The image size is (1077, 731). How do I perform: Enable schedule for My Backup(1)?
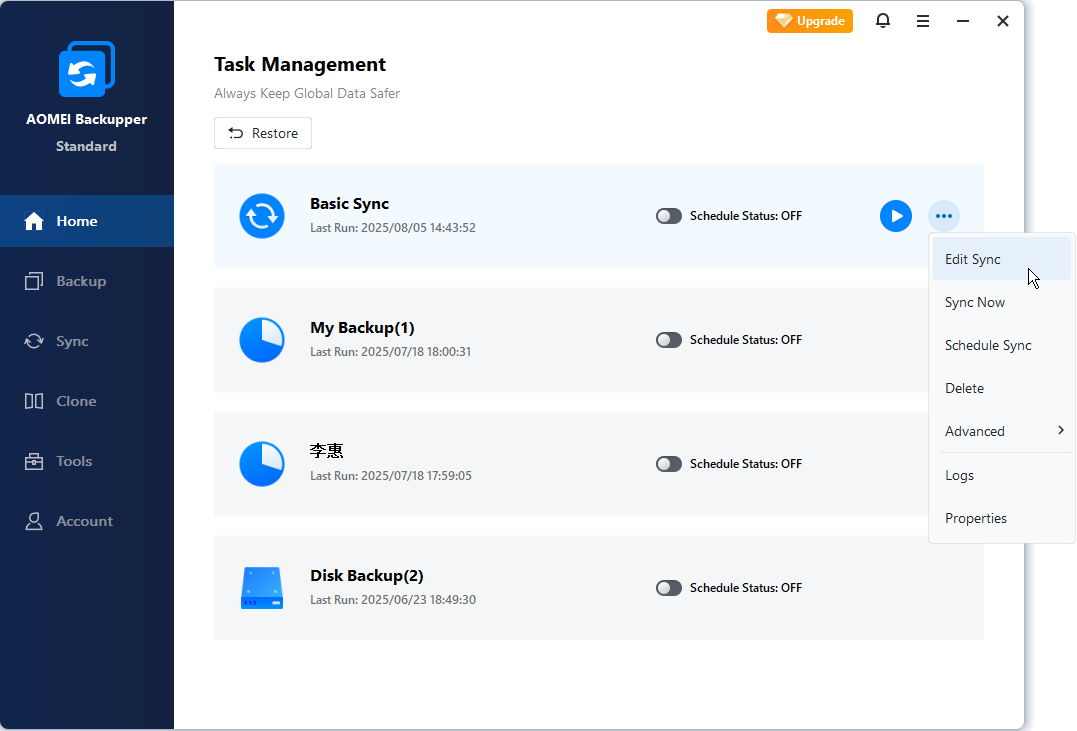[668, 340]
